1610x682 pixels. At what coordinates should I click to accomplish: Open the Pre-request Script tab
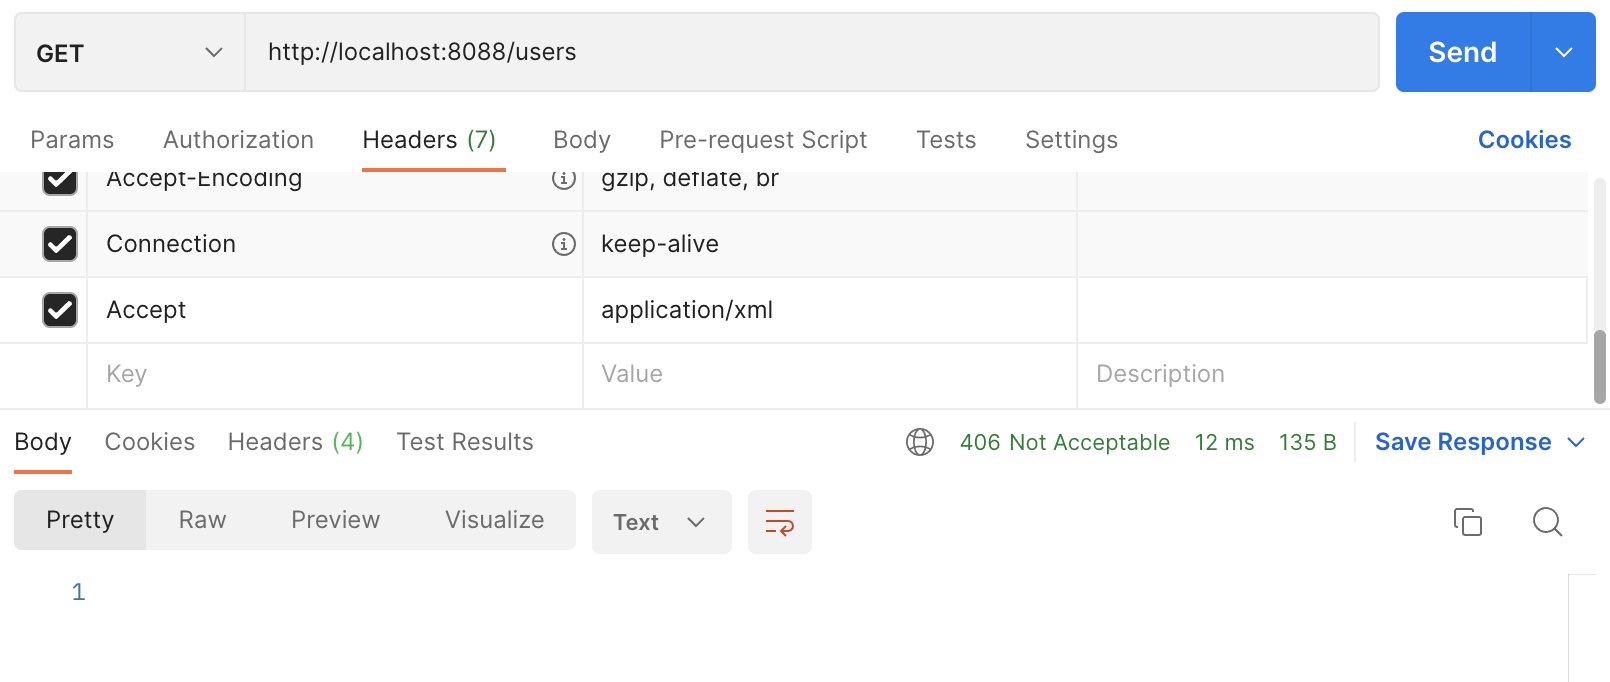click(763, 140)
